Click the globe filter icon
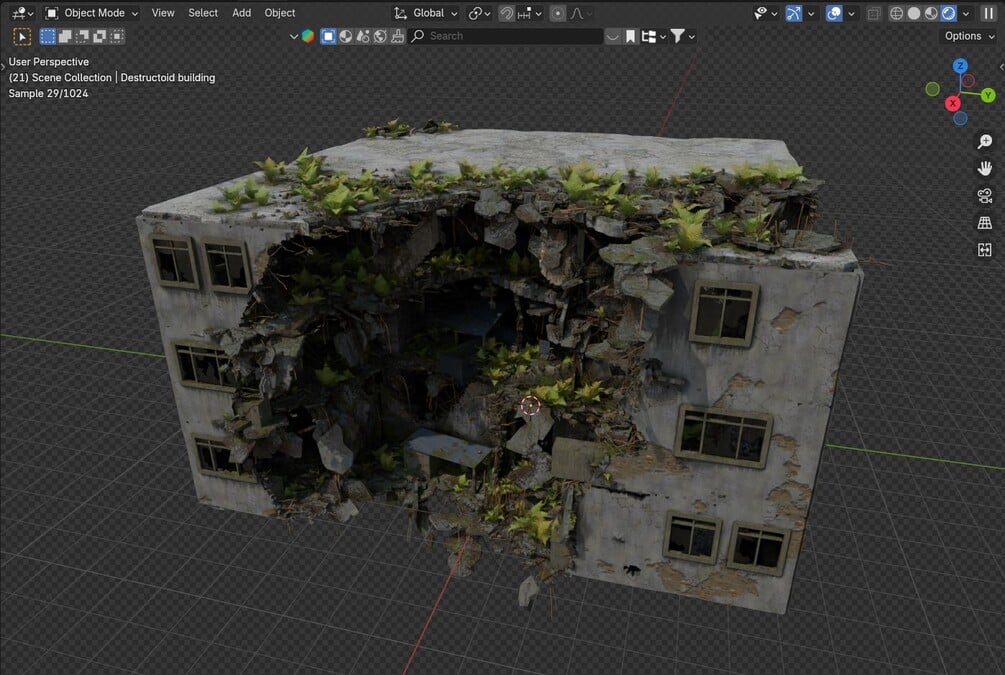The height and width of the screenshot is (675, 1005). pos(380,37)
